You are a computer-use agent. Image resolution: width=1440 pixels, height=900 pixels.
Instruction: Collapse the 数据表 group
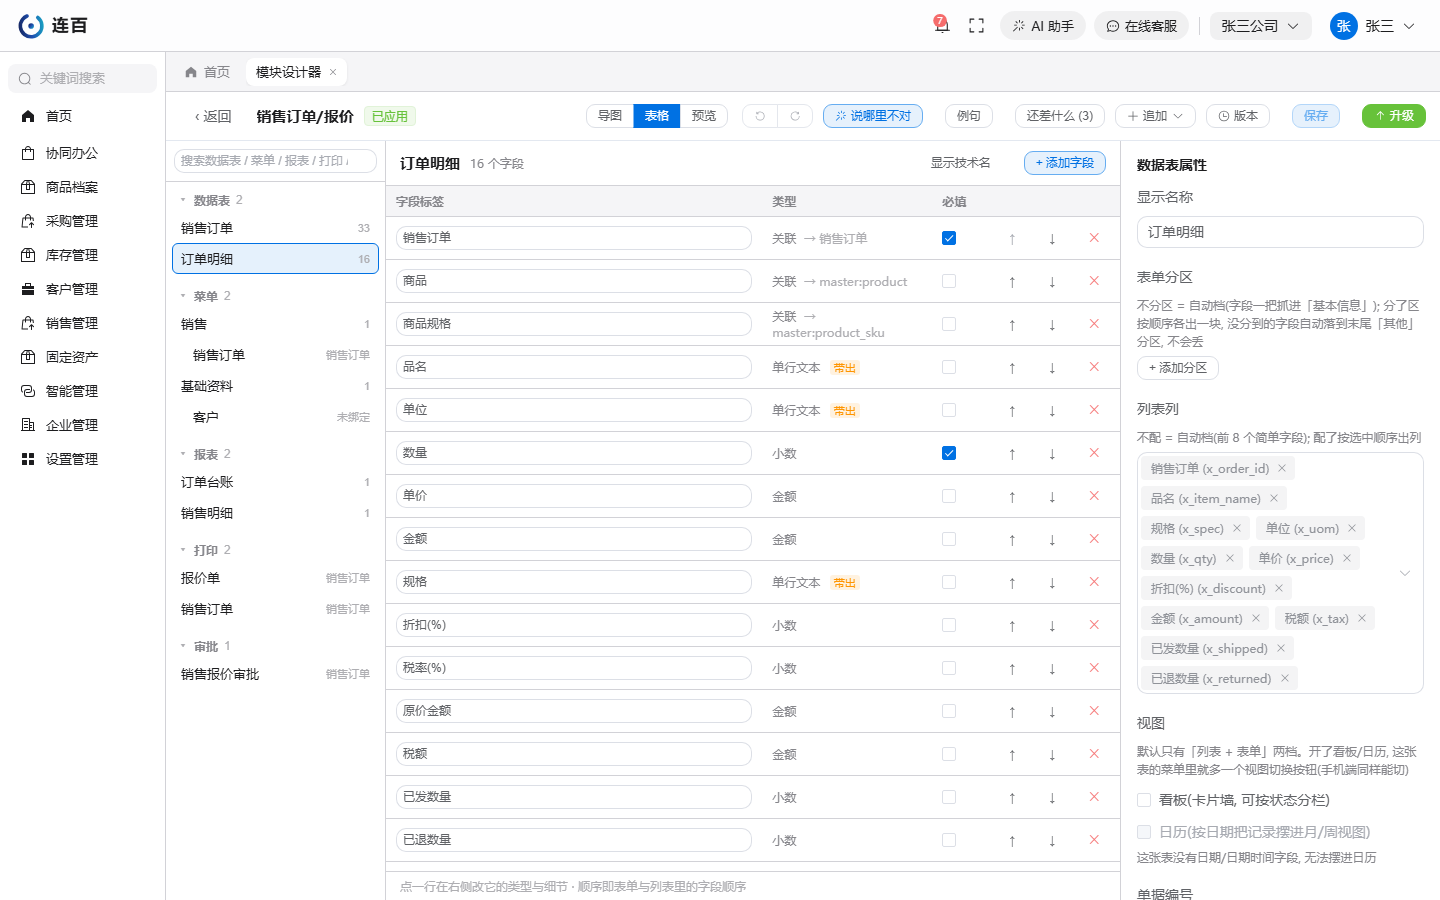coord(183,200)
